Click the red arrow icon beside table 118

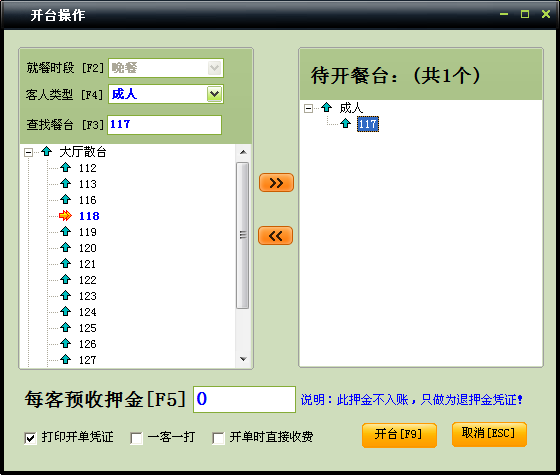tap(65, 216)
